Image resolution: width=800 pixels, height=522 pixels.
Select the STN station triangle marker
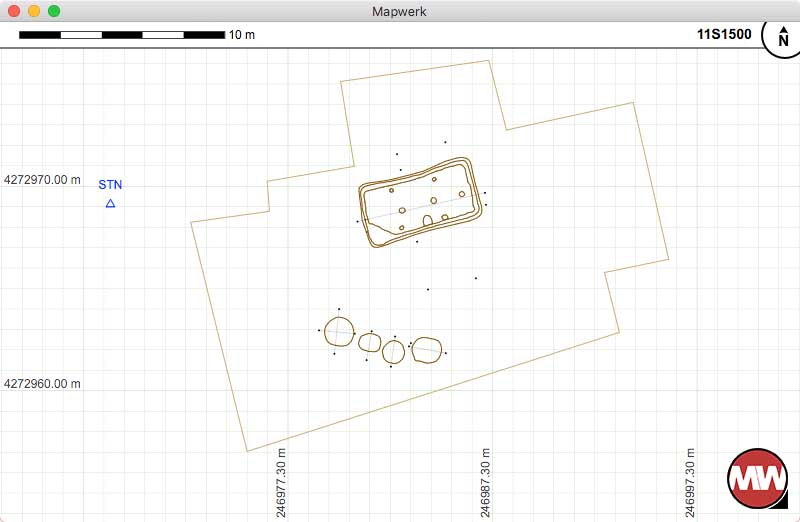click(x=110, y=204)
